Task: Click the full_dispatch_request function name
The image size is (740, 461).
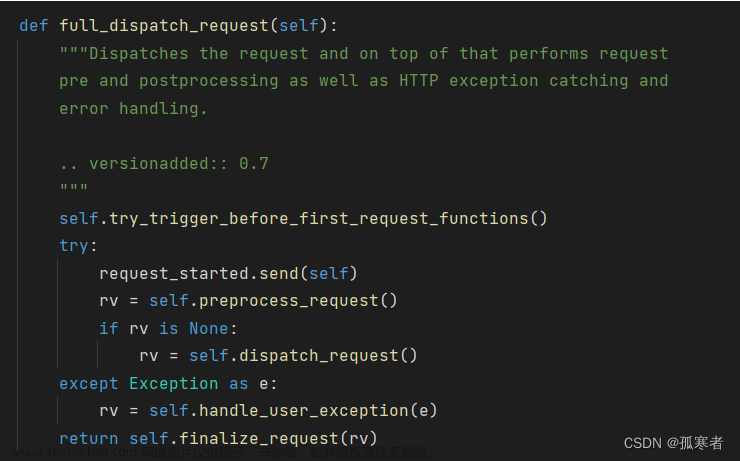Action: point(164,25)
